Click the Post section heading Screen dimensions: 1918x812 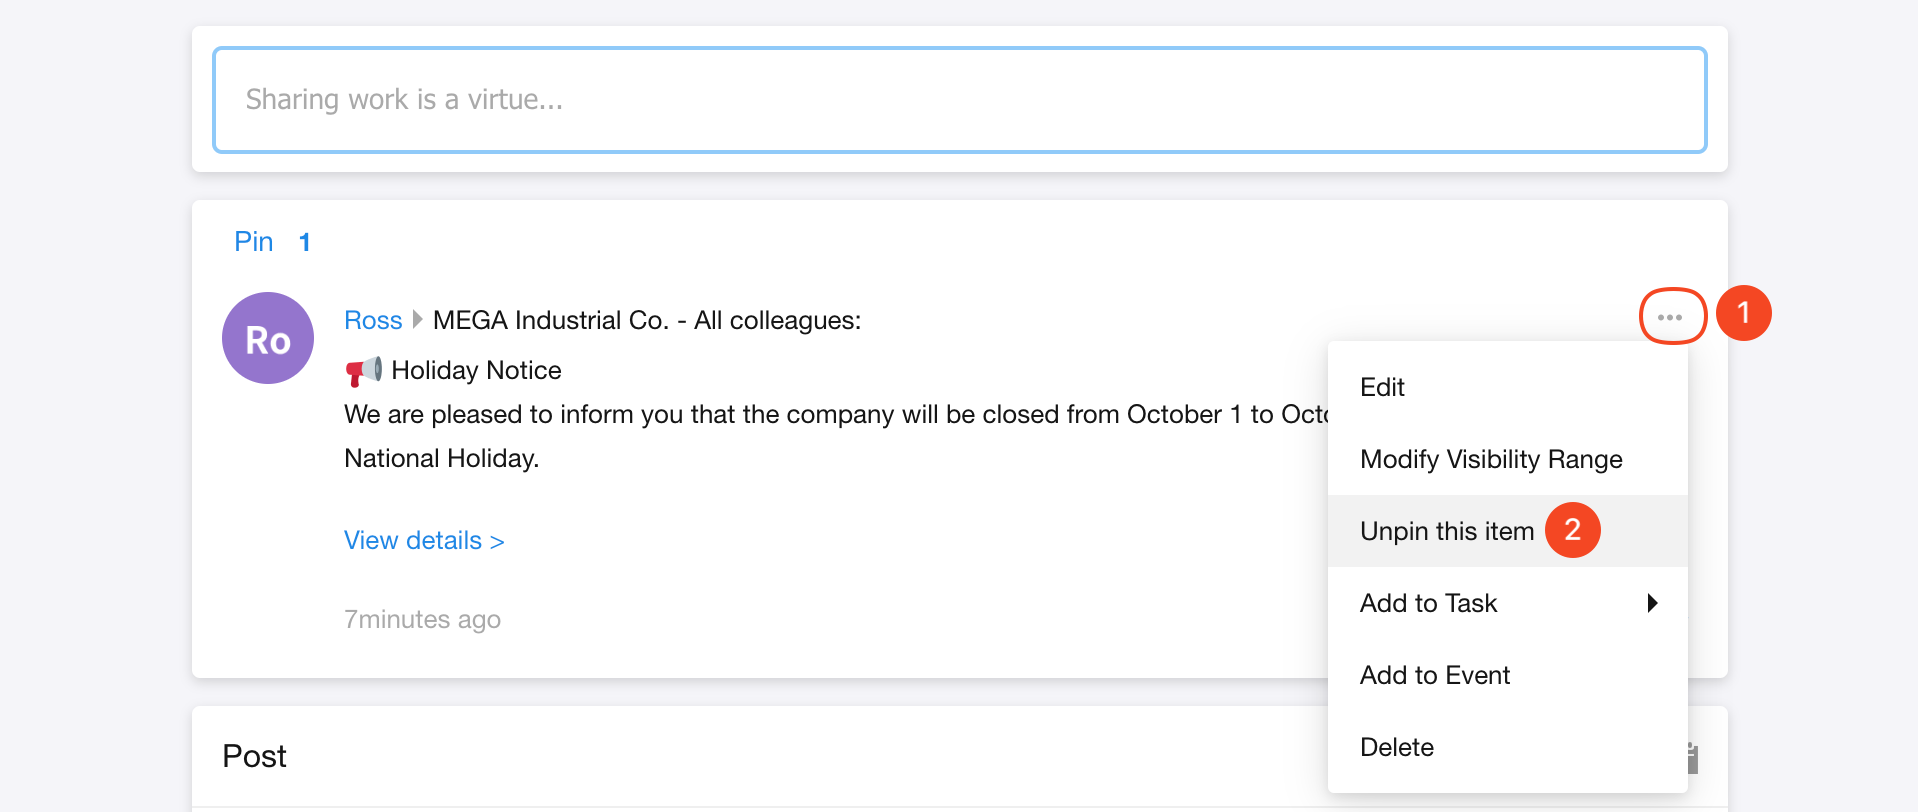tap(254, 756)
